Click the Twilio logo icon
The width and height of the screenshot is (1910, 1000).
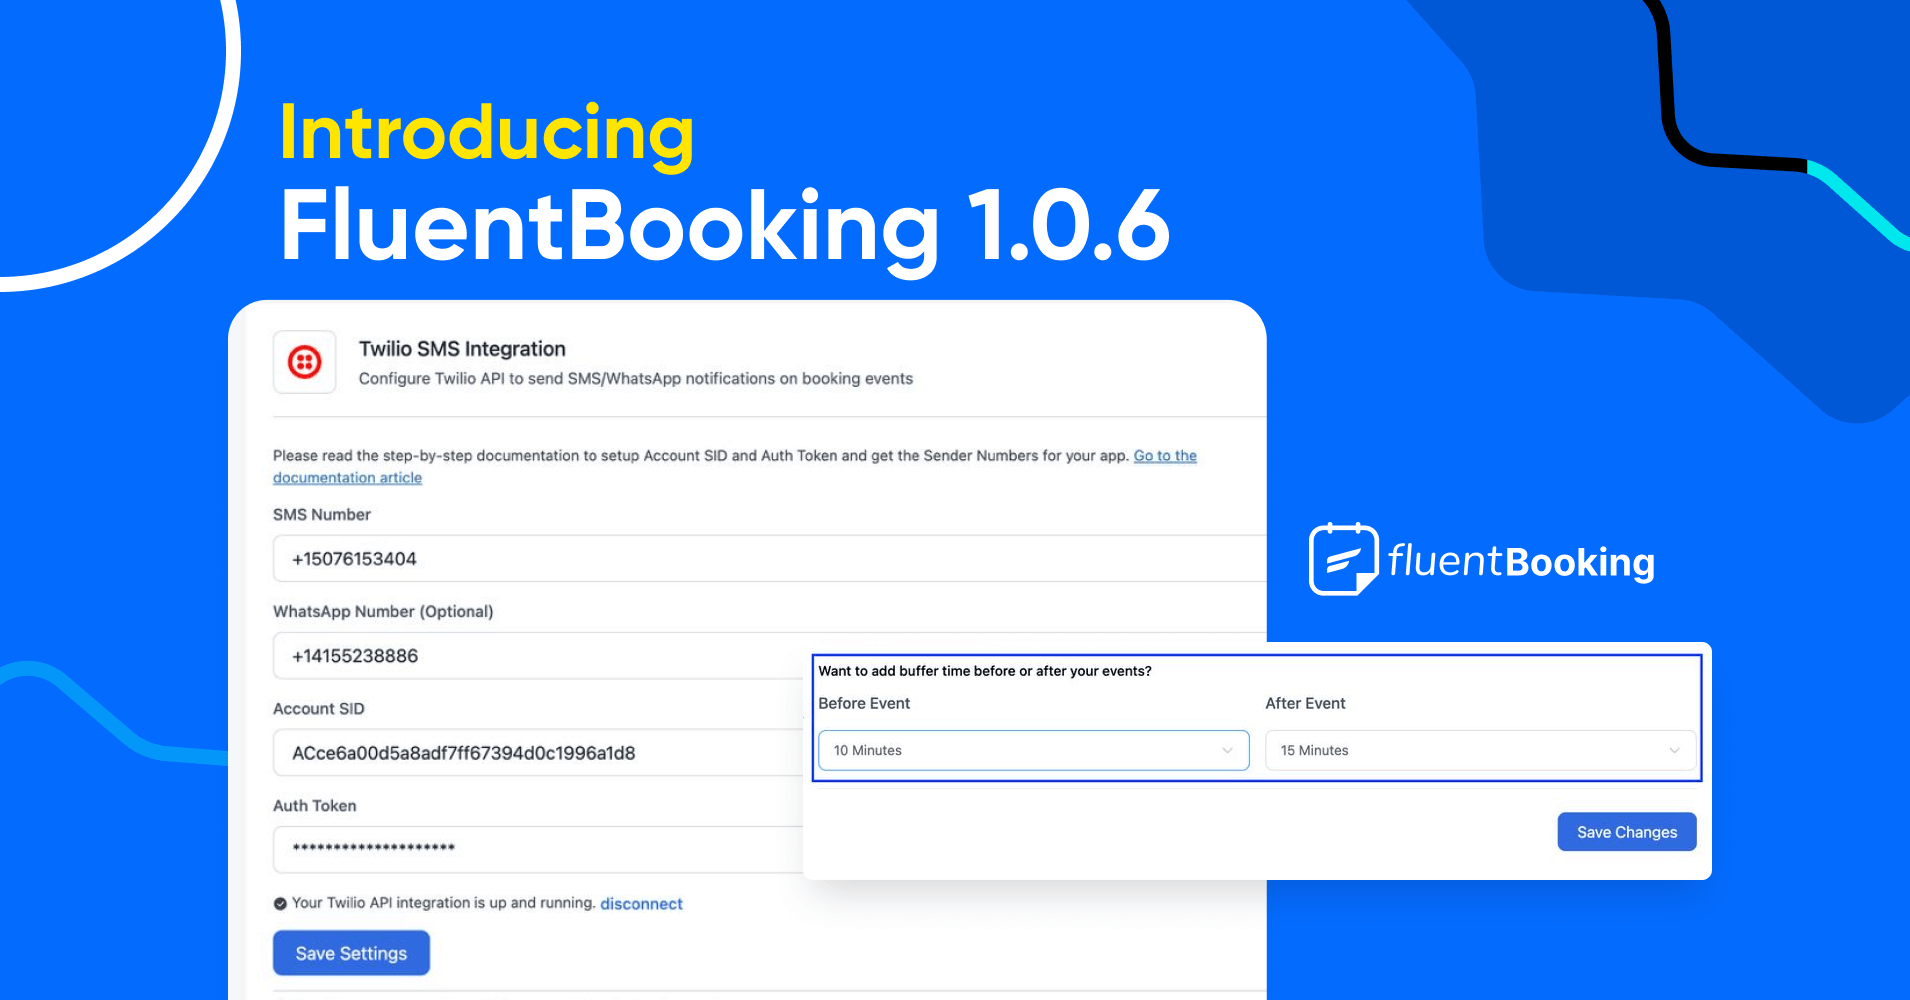[x=305, y=362]
